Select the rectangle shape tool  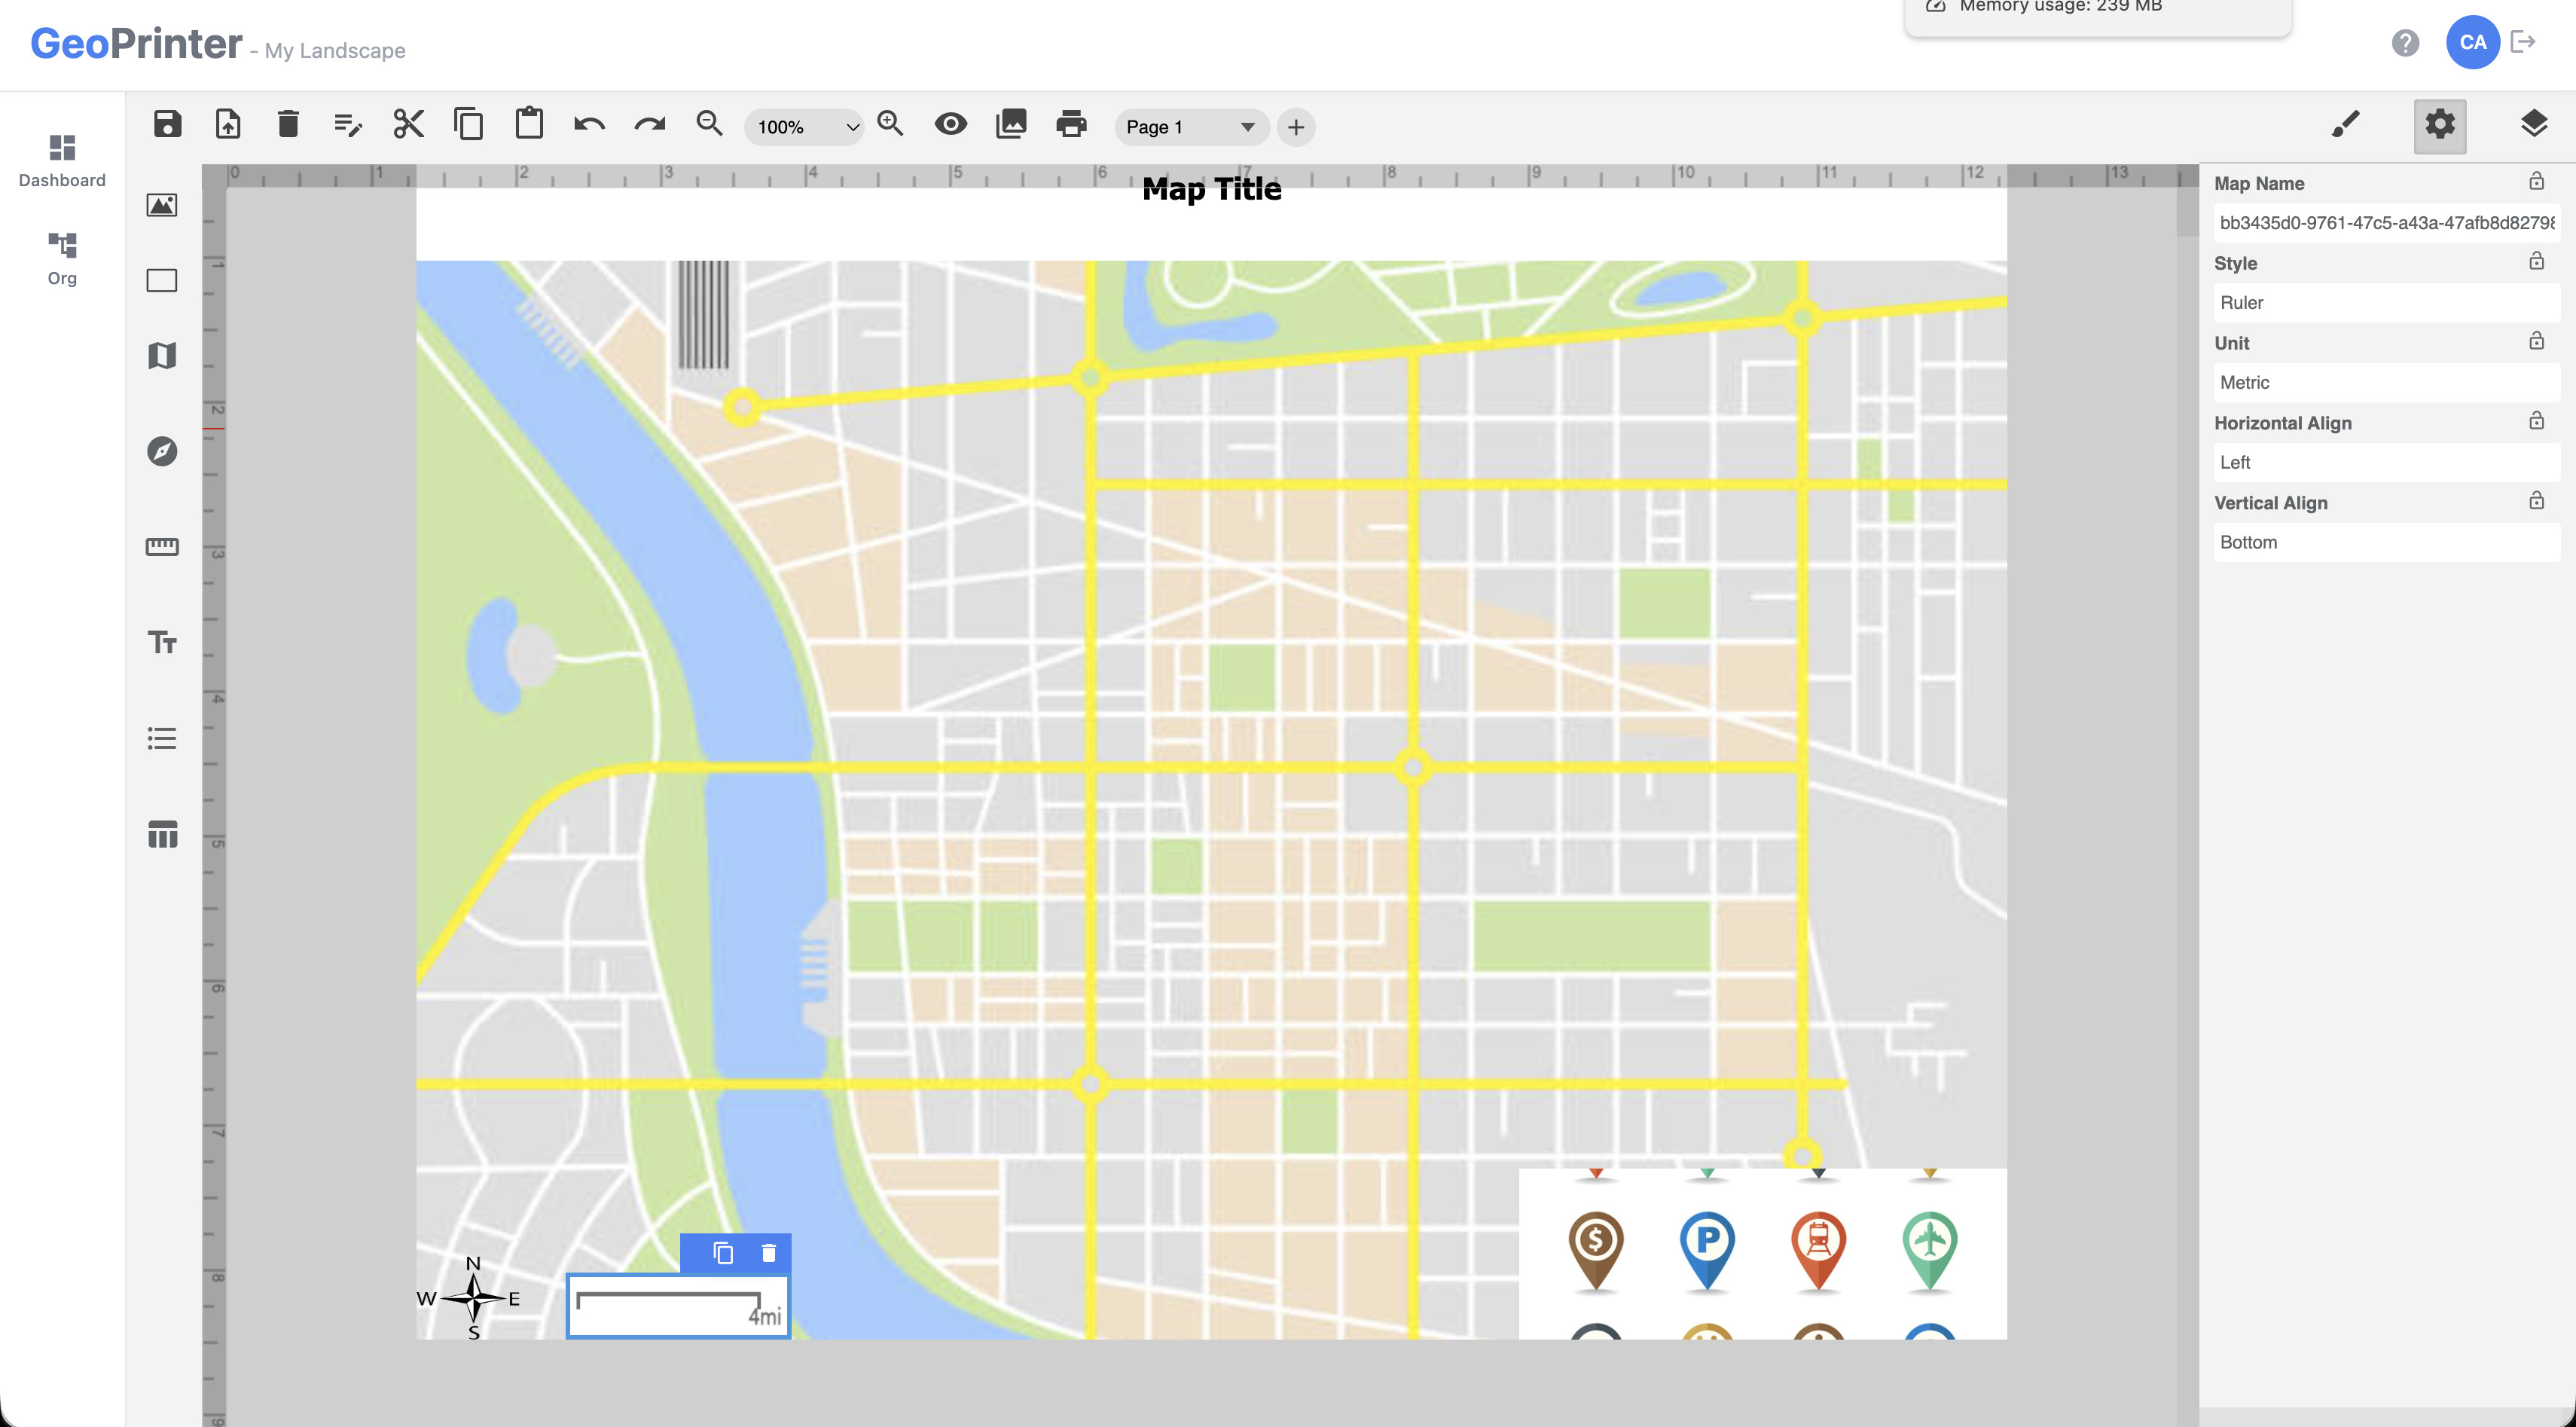click(x=162, y=280)
